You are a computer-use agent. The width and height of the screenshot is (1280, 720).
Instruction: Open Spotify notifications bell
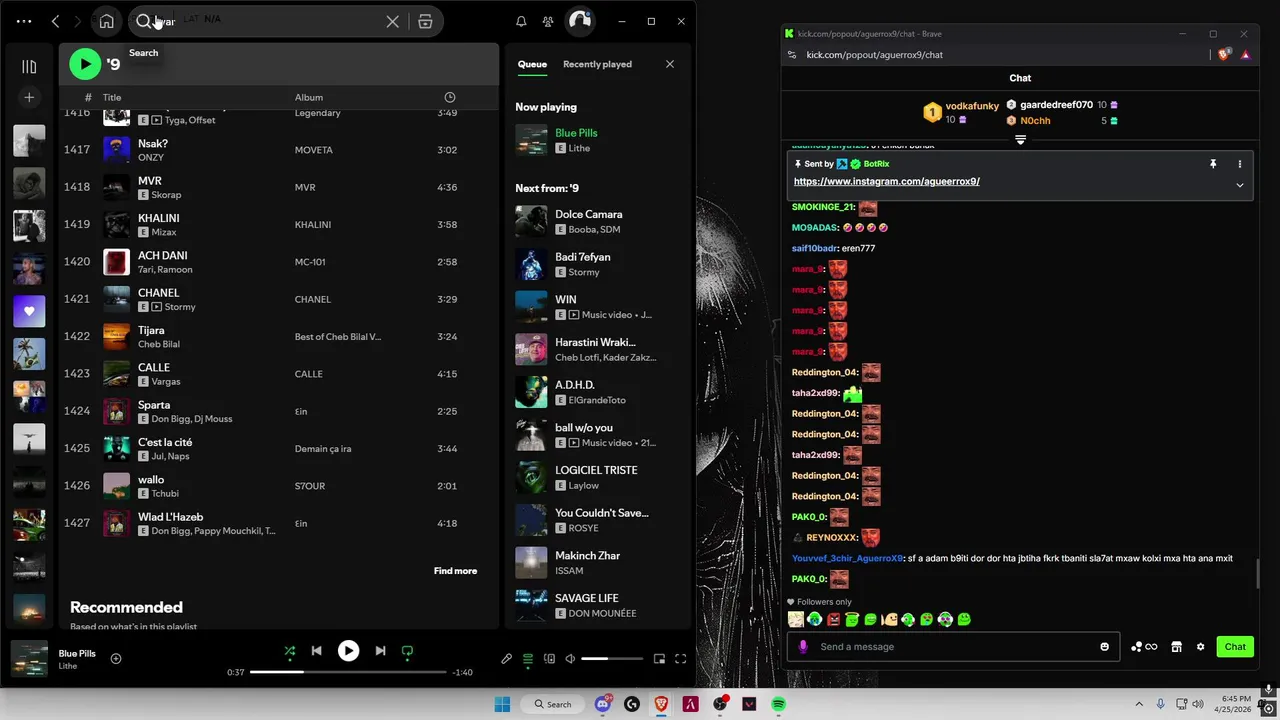[x=521, y=21]
